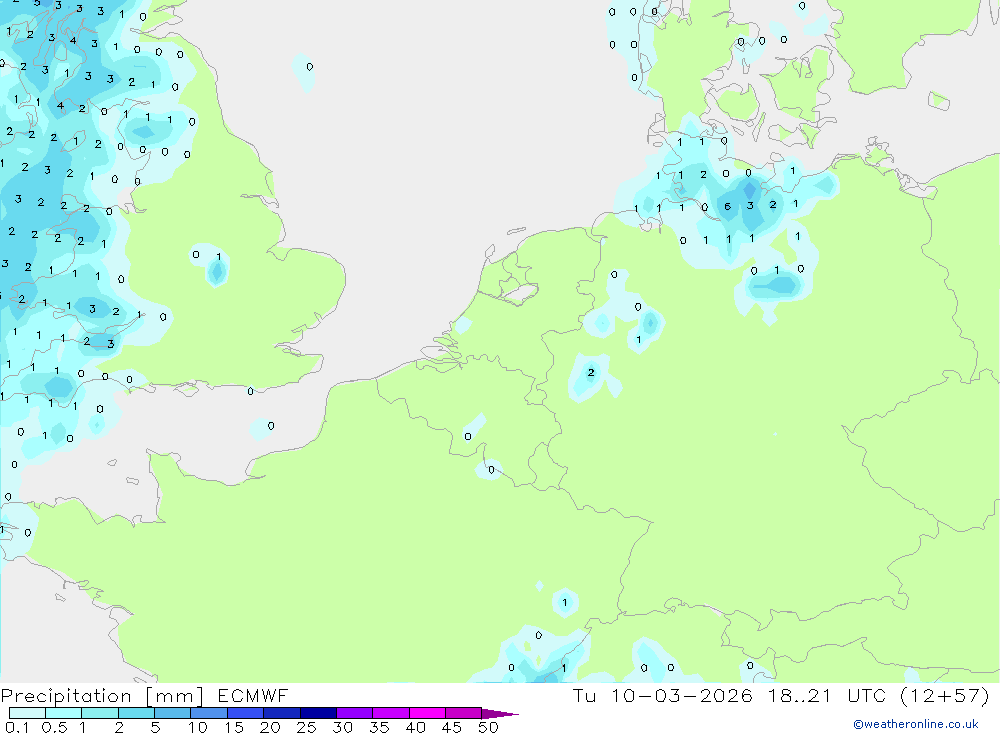This screenshot has width=1000, height=733.
Task: Click the date text 'Tu 10-03-2026'
Action: point(663,695)
